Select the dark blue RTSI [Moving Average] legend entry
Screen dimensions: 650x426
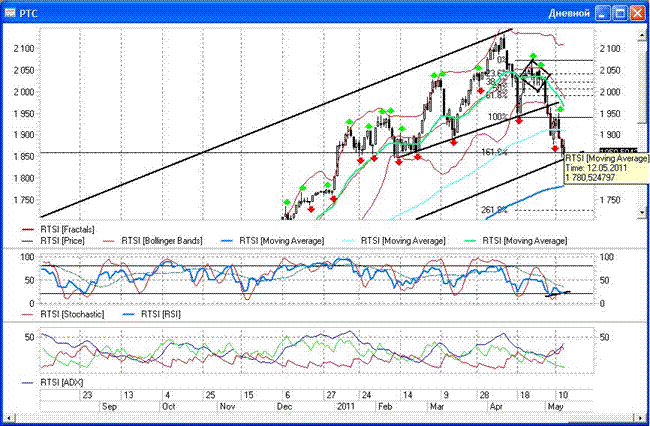(x=273, y=241)
